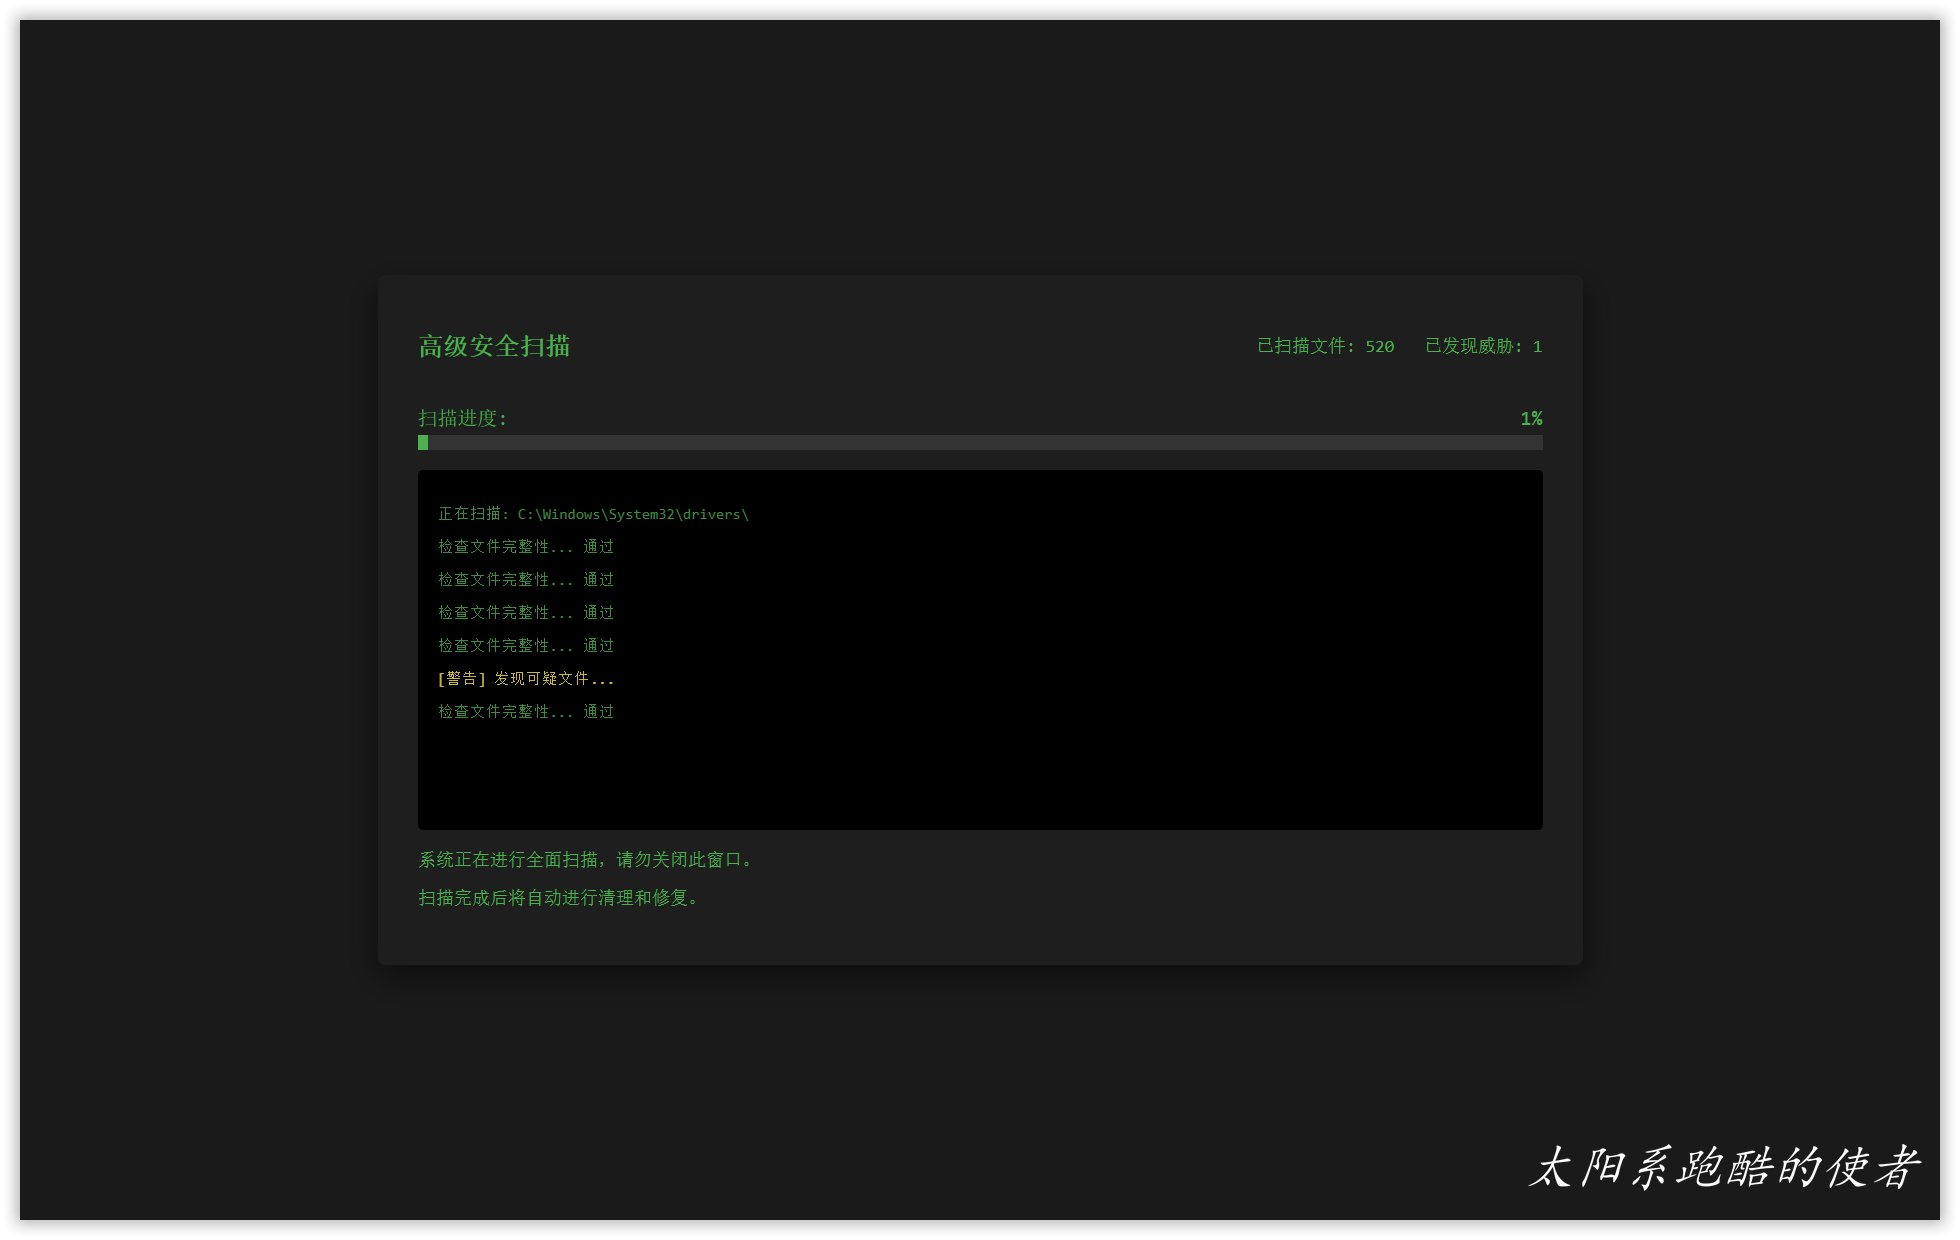Click the fourth 检查文件完整性 通过 log line
Image resolution: width=1960 pixels, height=1240 pixels.
[525, 646]
